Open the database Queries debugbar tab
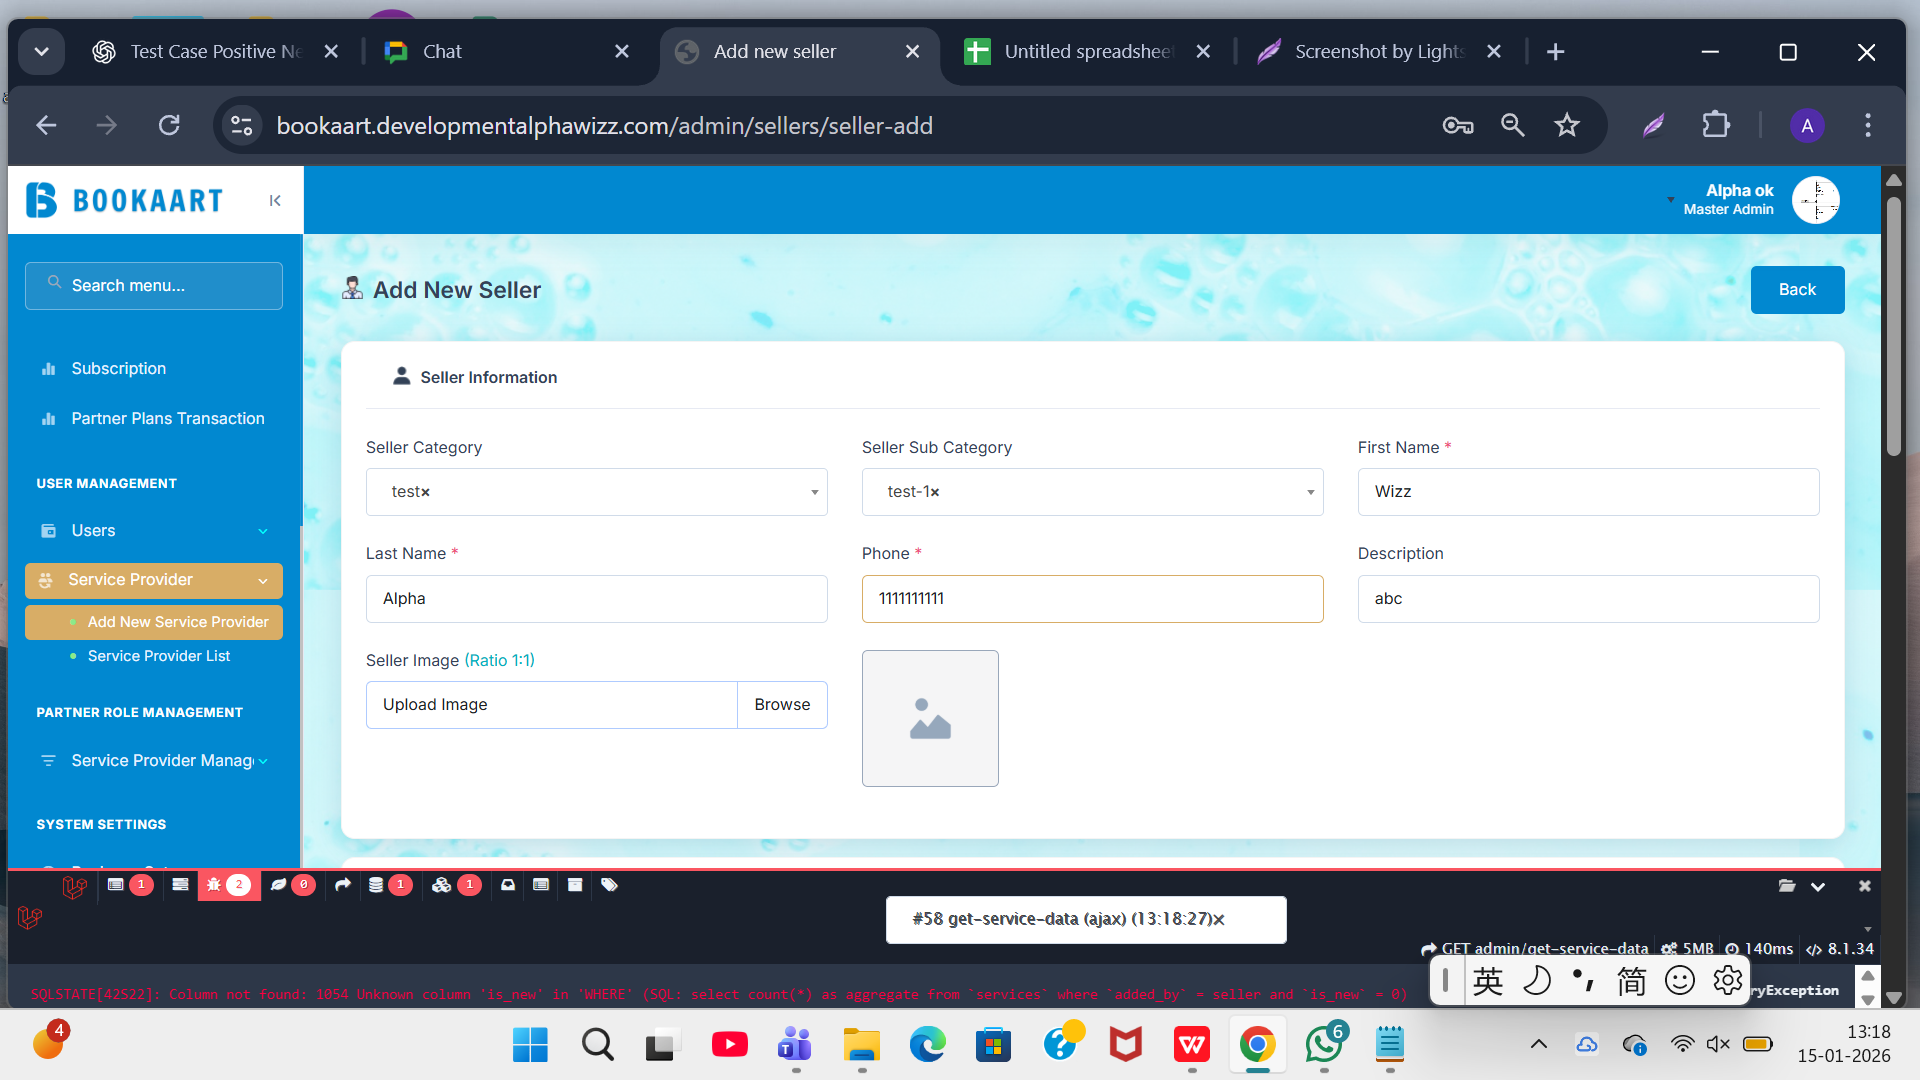This screenshot has height=1080, width=1920. [x=388, y=885]
